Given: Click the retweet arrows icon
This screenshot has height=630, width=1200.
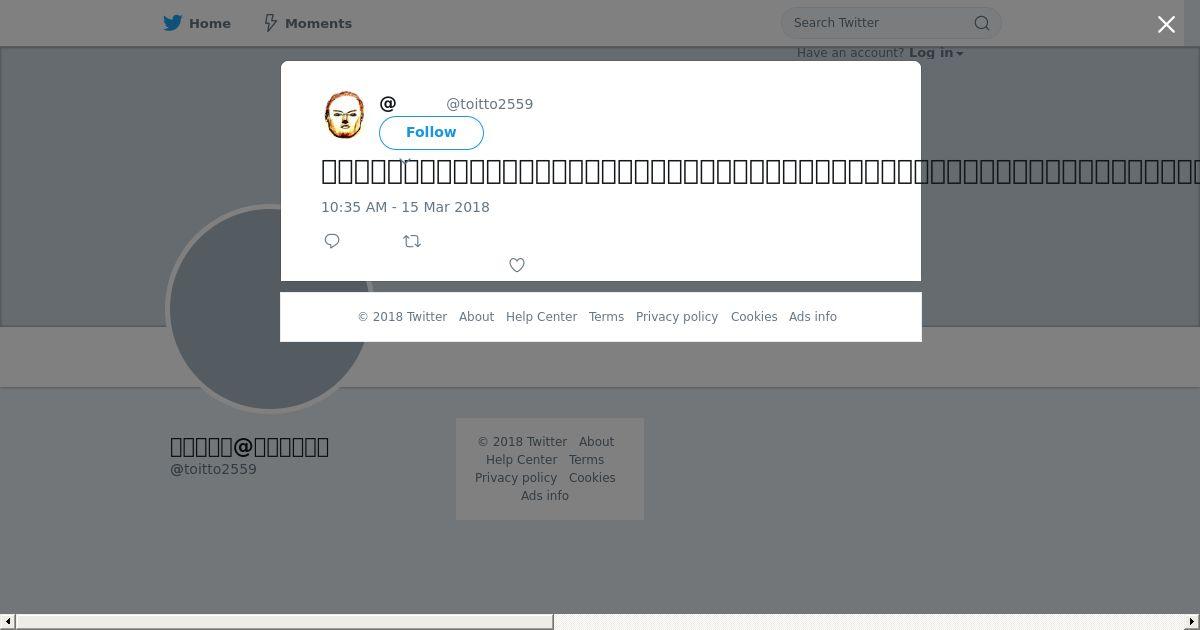Looking at the screenshot, I should click(x=412, y=241).
